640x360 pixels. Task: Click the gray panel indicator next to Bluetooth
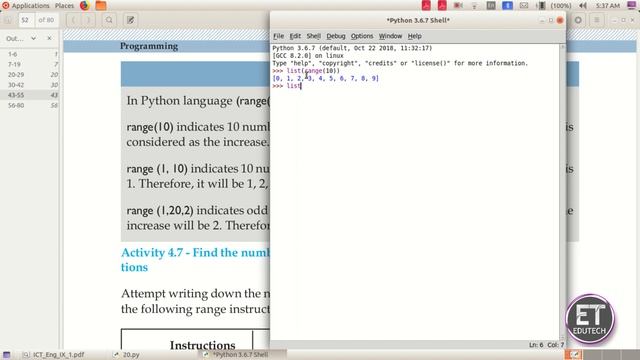pyautogui.click(x=491, y=6)
